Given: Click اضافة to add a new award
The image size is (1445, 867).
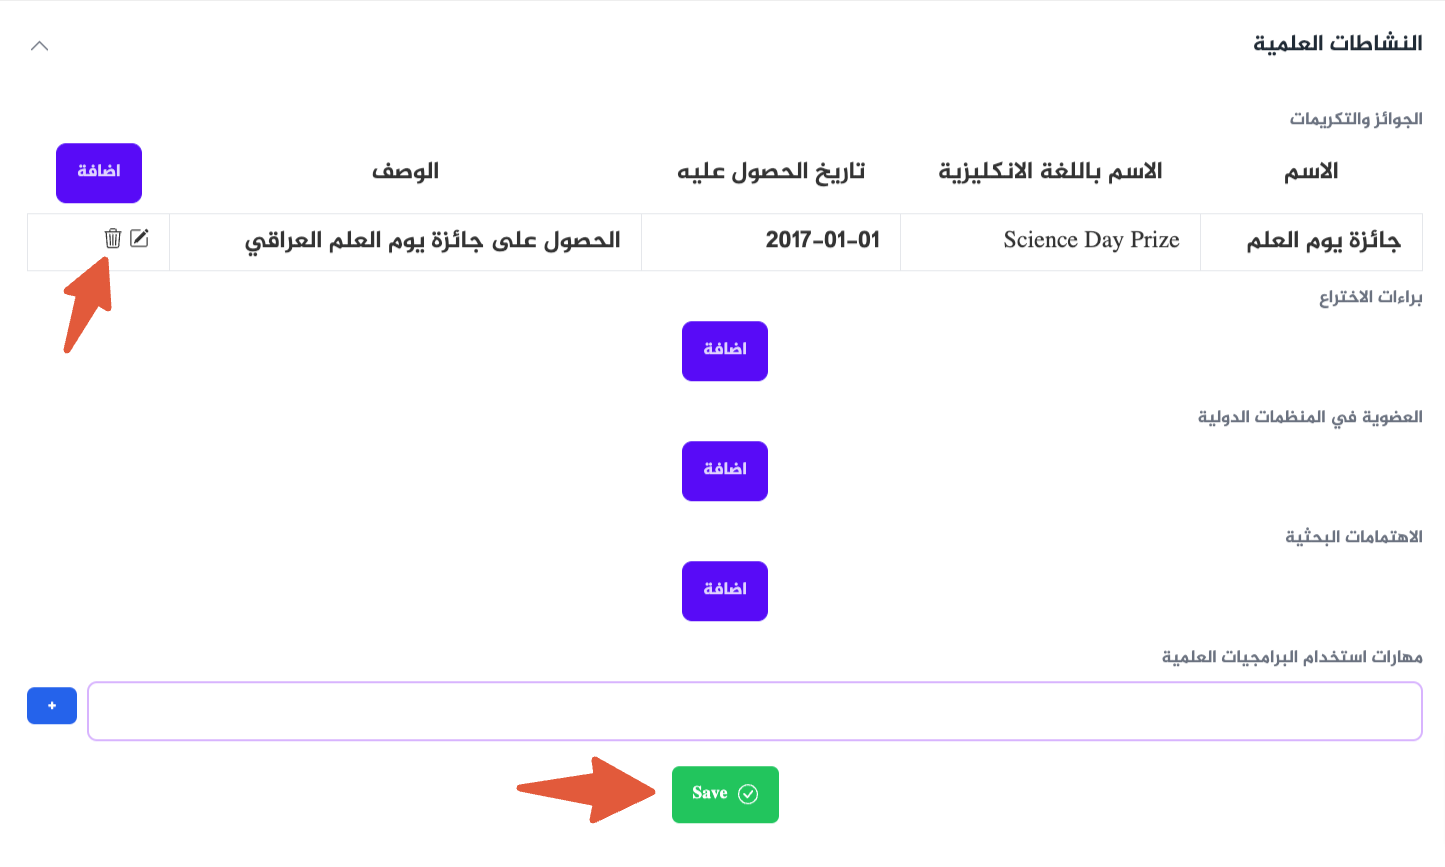Looking at the screenshot, I should click(x=99, y=173).
